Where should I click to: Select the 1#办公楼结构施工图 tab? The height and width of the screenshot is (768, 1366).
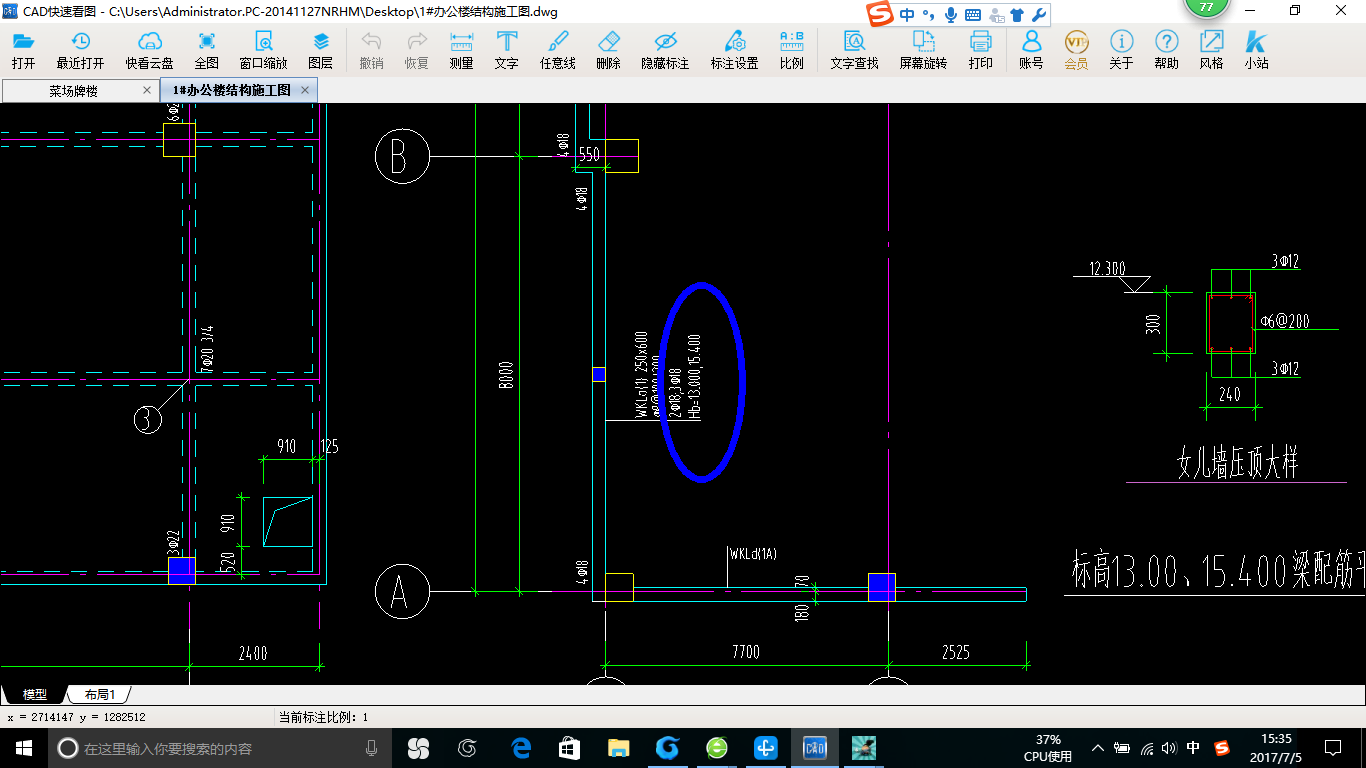232,90
